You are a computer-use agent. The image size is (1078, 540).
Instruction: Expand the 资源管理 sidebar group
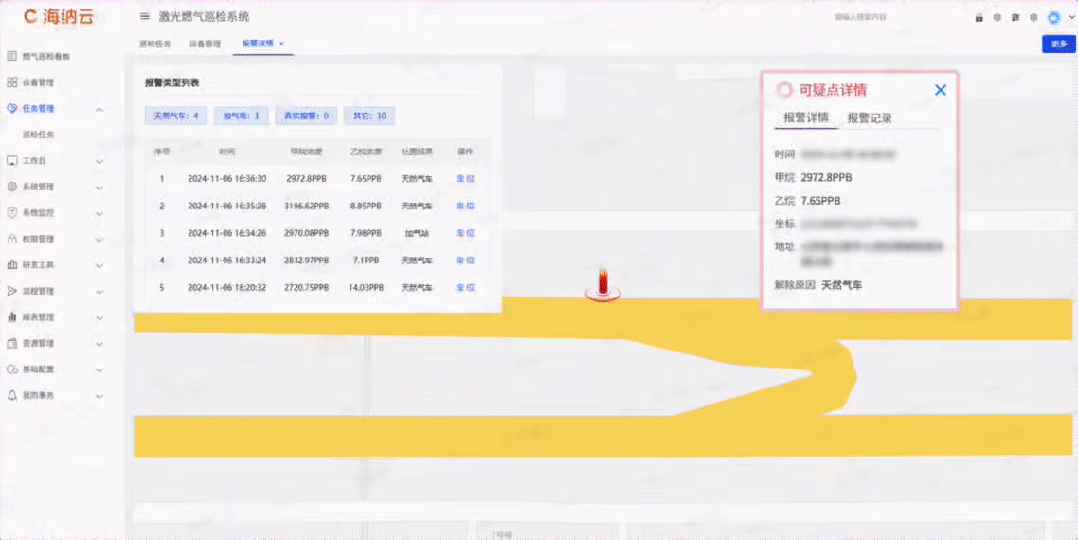point(100,344)
